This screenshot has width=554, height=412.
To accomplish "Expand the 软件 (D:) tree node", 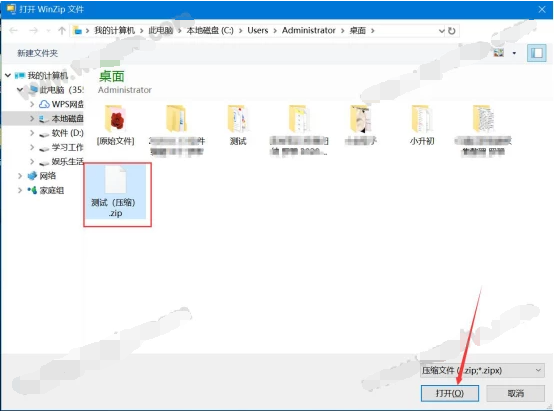I will click(x=32, y=133).
